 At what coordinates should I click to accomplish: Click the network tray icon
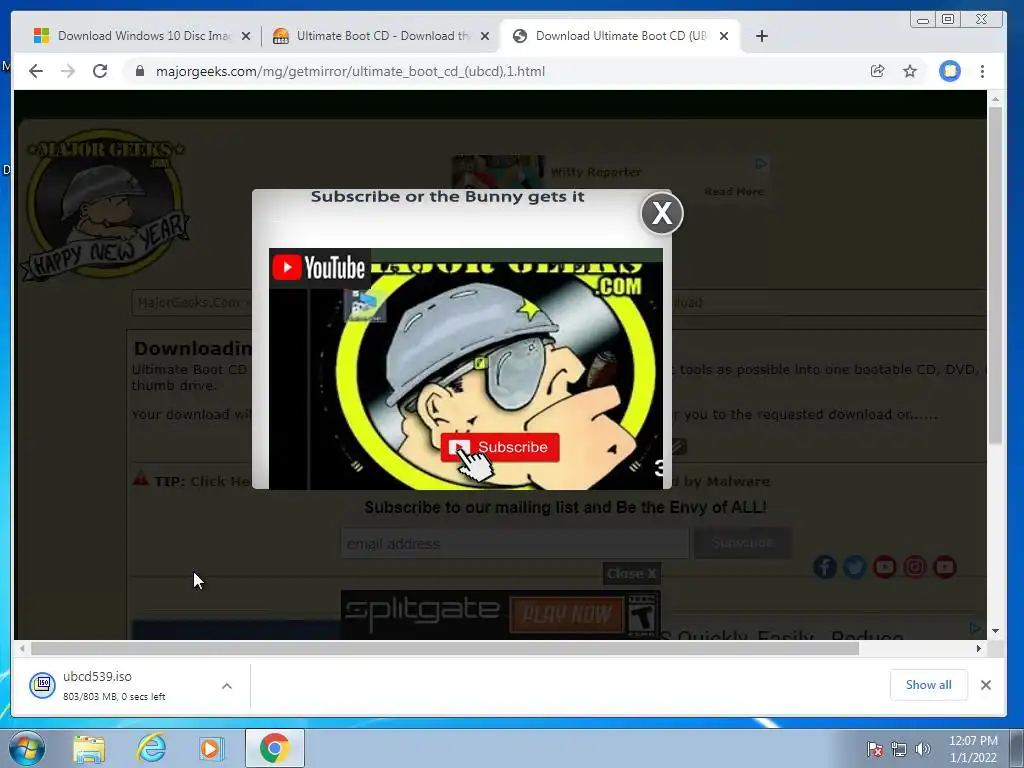pyautogui.click(x=899, y=749)
